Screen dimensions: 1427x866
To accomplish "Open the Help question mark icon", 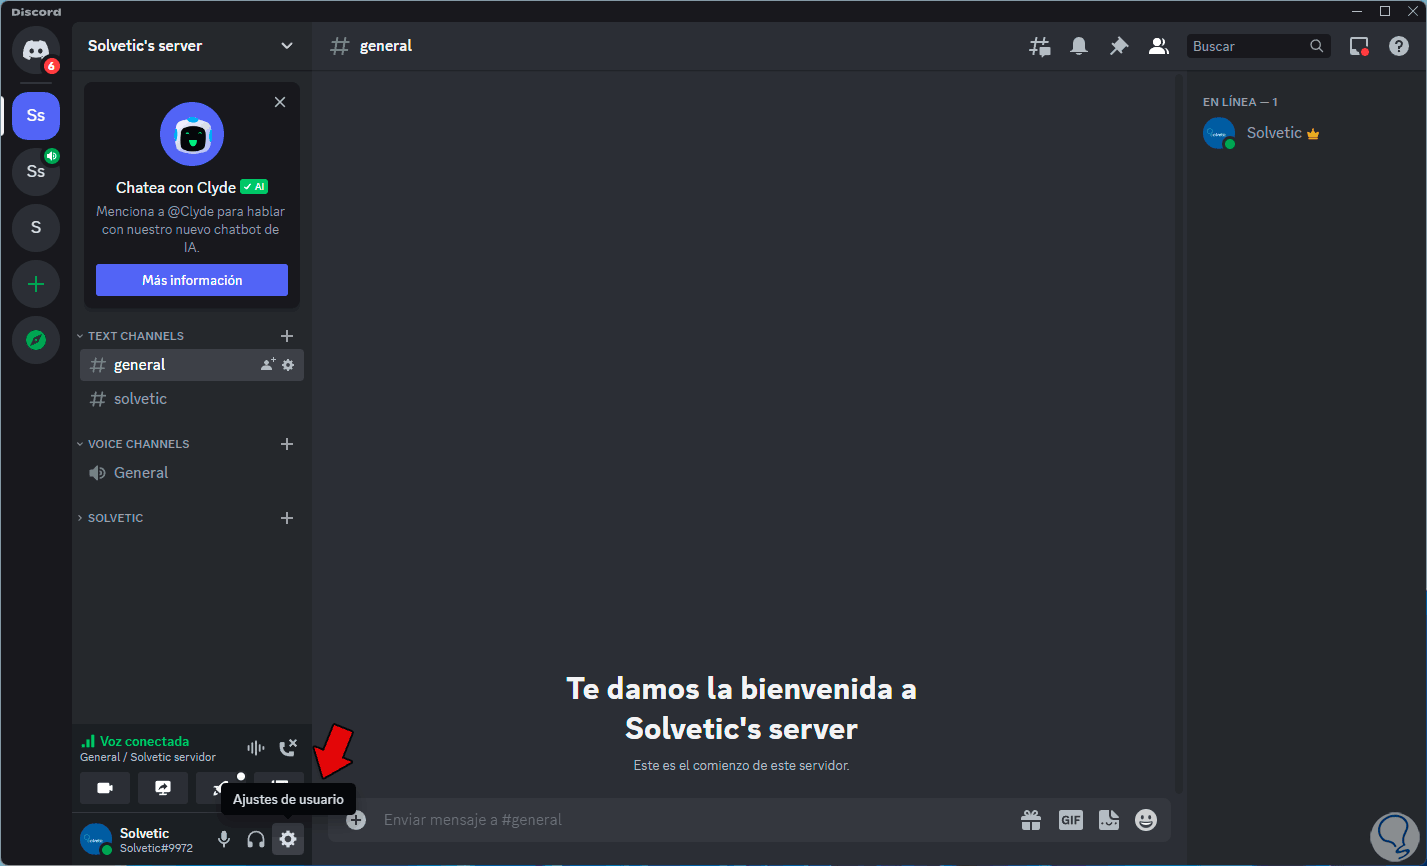I will [1399, 46].
